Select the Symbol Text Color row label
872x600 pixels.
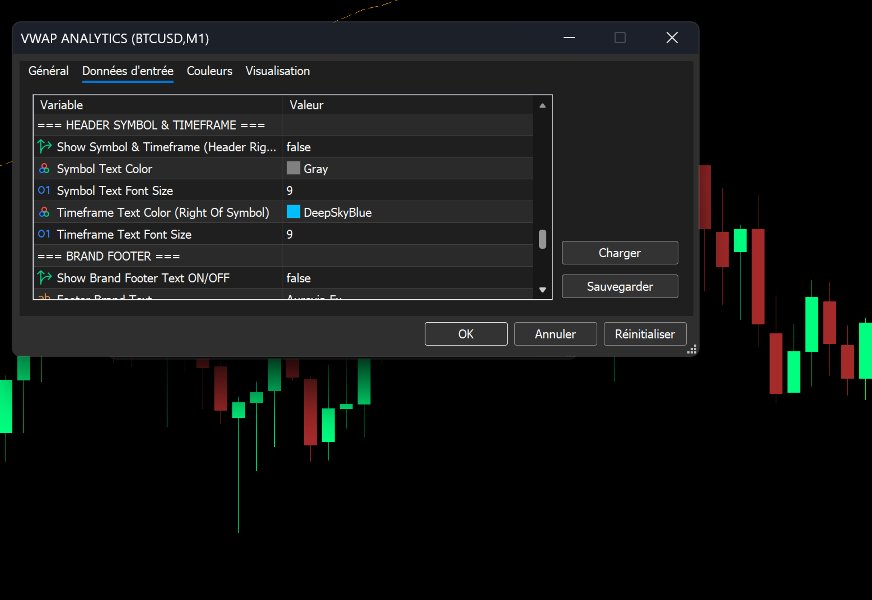point(104,168)
